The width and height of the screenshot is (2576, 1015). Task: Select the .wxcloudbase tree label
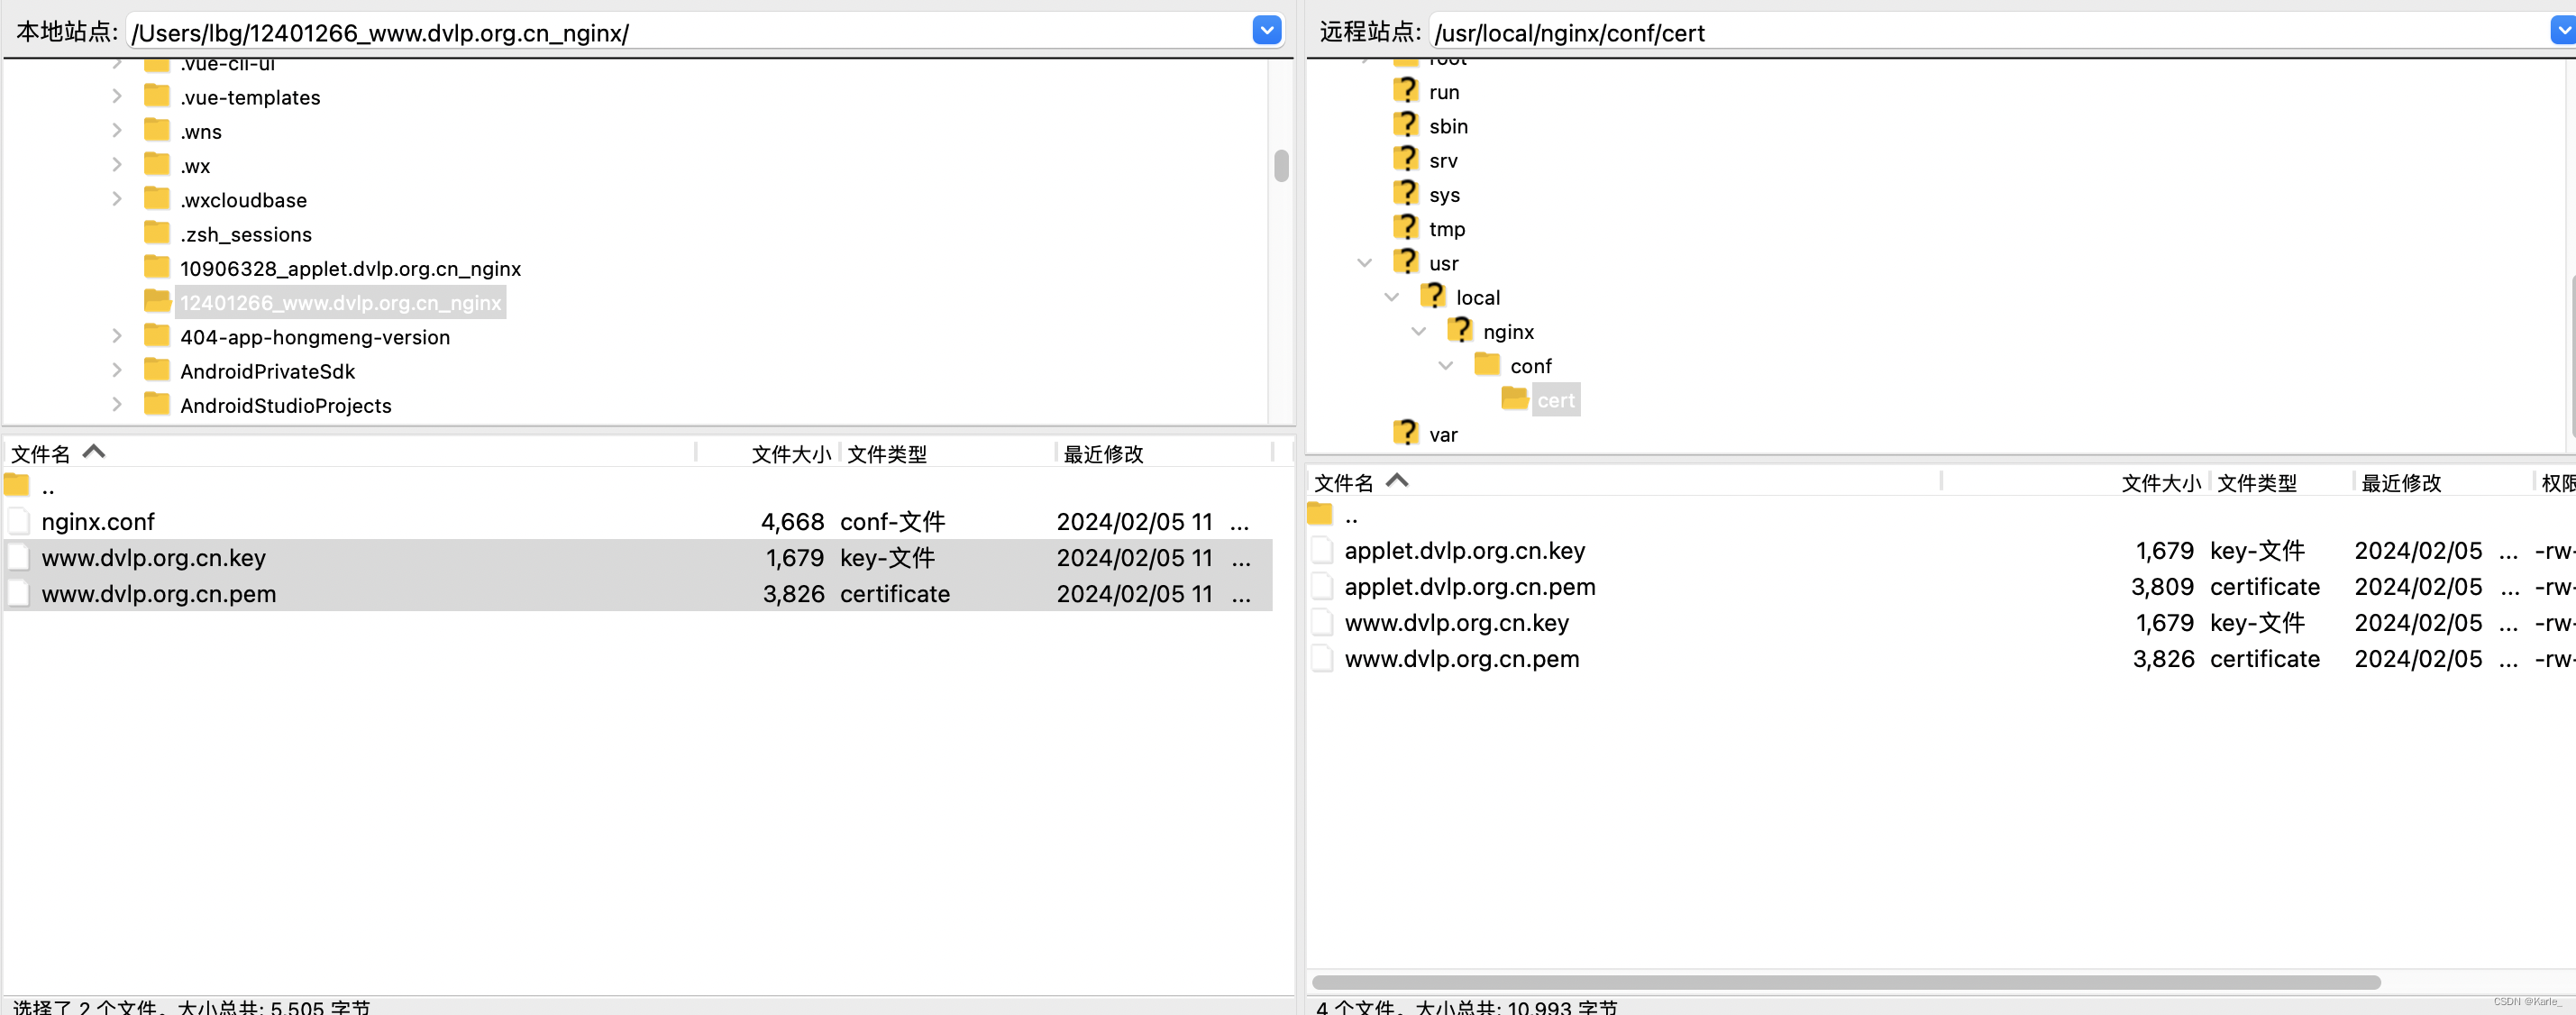244,200
